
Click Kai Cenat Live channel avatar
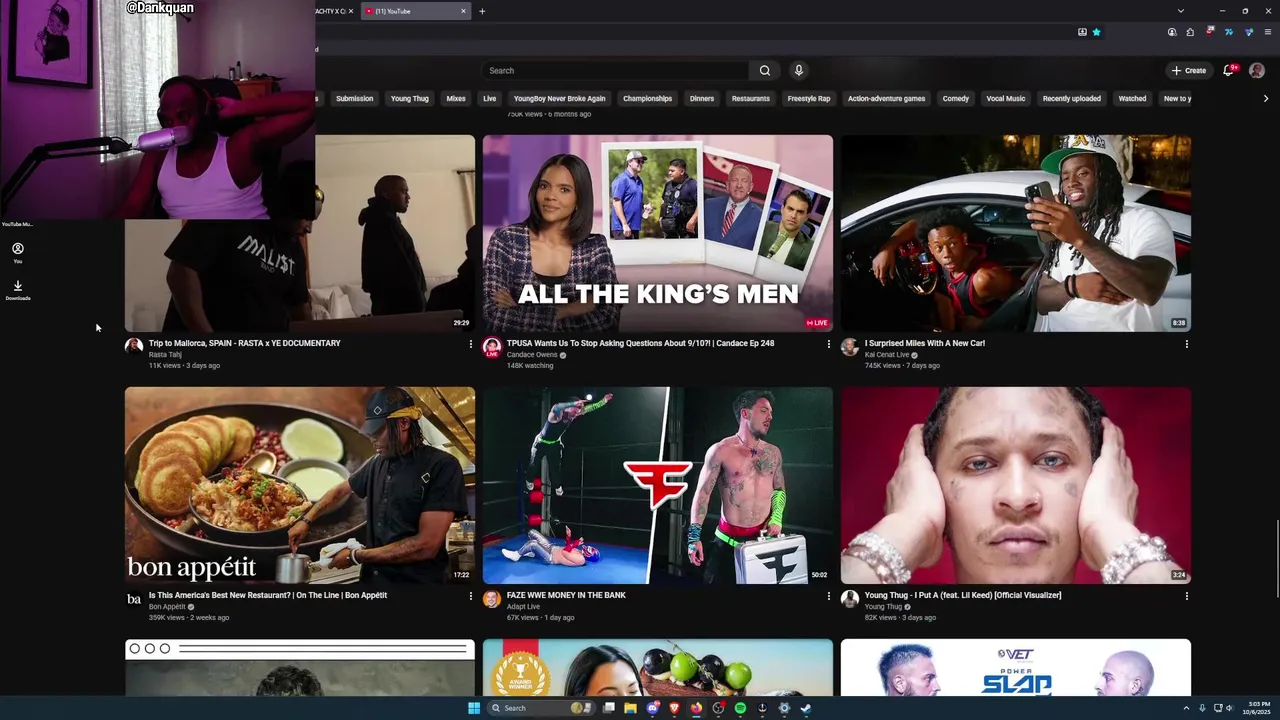click(850, 347)
